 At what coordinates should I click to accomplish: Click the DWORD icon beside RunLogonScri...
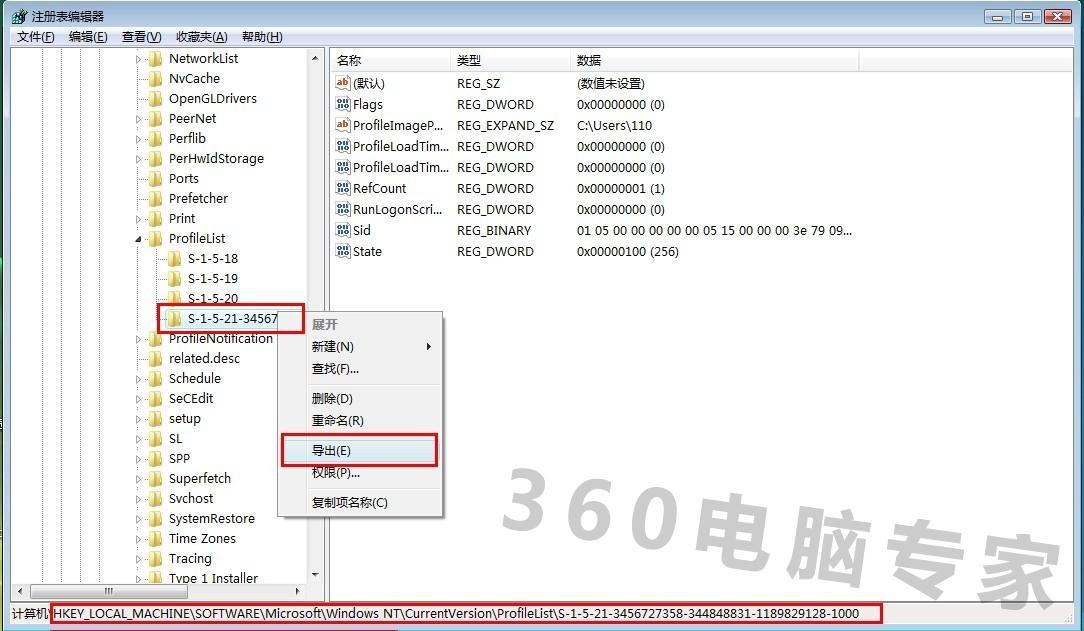point(344,209)
